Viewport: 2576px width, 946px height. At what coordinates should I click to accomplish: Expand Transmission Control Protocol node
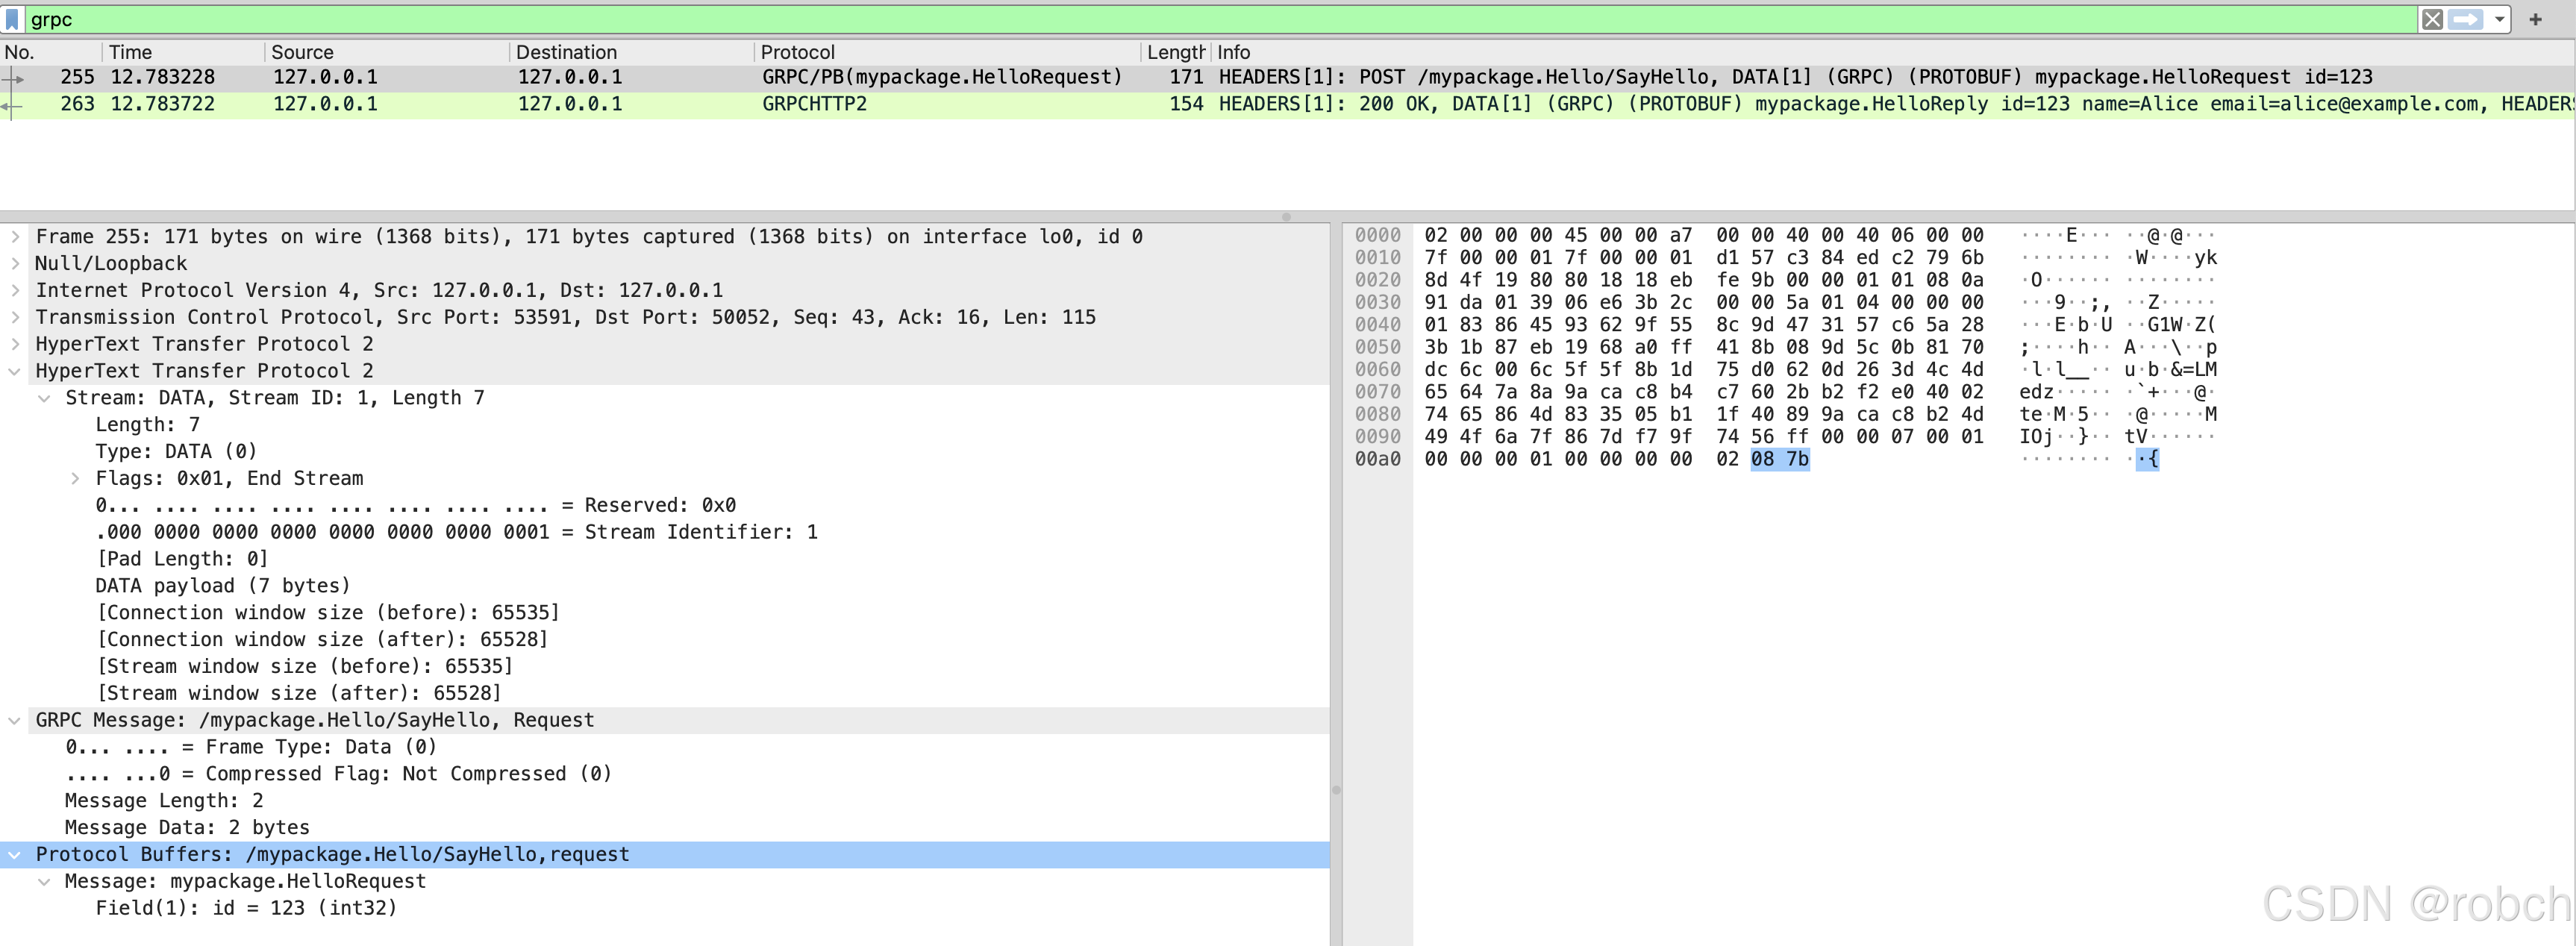tap(15, 317)
